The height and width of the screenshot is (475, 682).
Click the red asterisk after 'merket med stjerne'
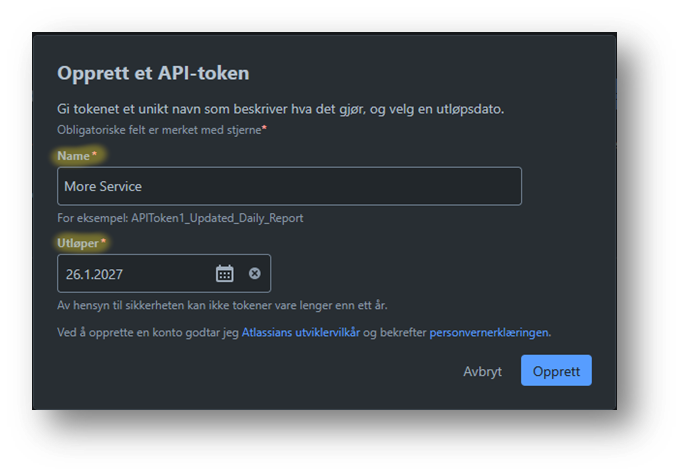264,130
